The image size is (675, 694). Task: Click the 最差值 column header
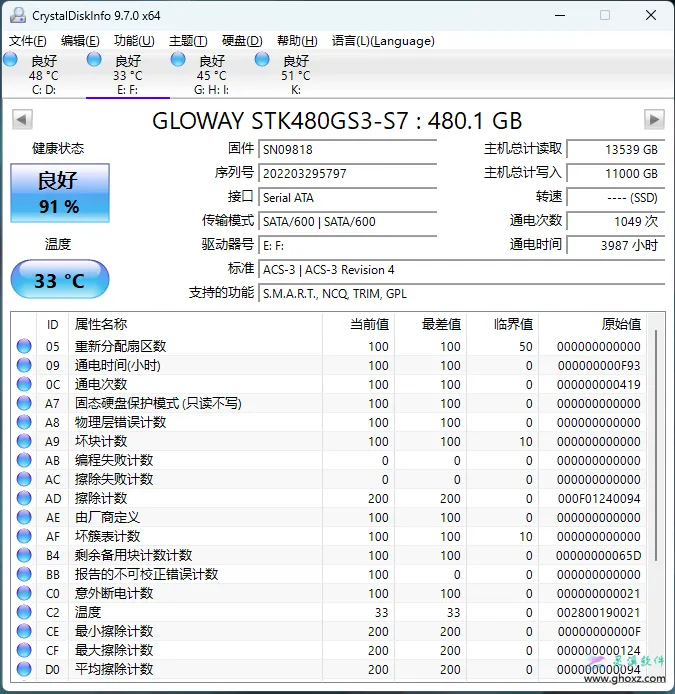coord(431,324)
